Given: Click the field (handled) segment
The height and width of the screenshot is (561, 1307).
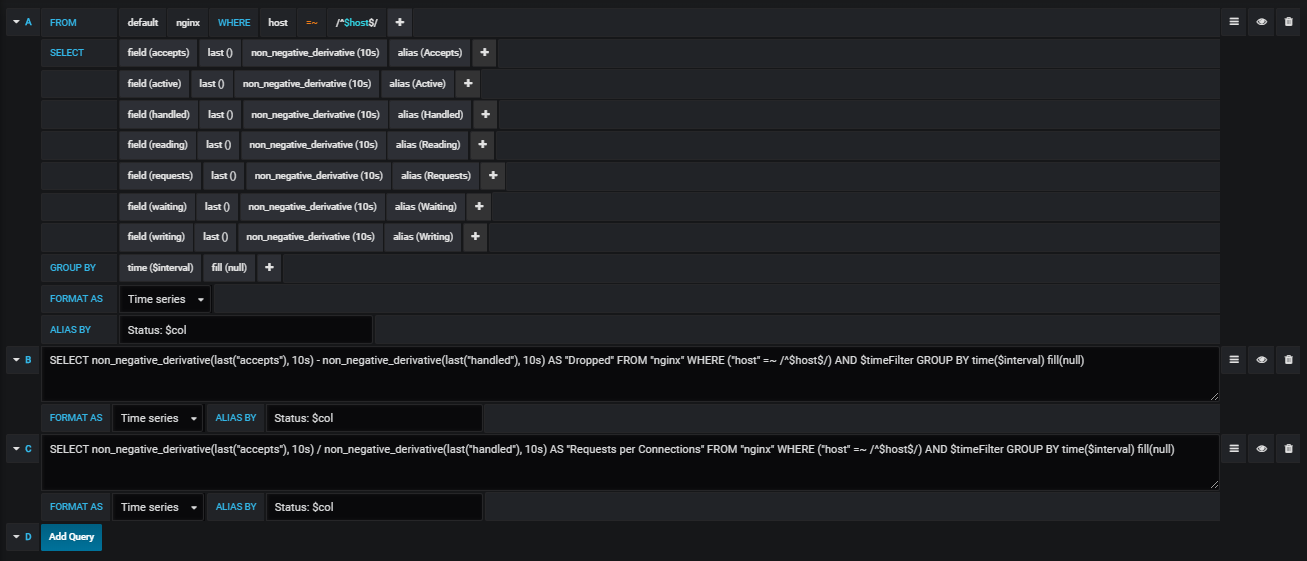Looking at the screenshot, I should point(159,115).
